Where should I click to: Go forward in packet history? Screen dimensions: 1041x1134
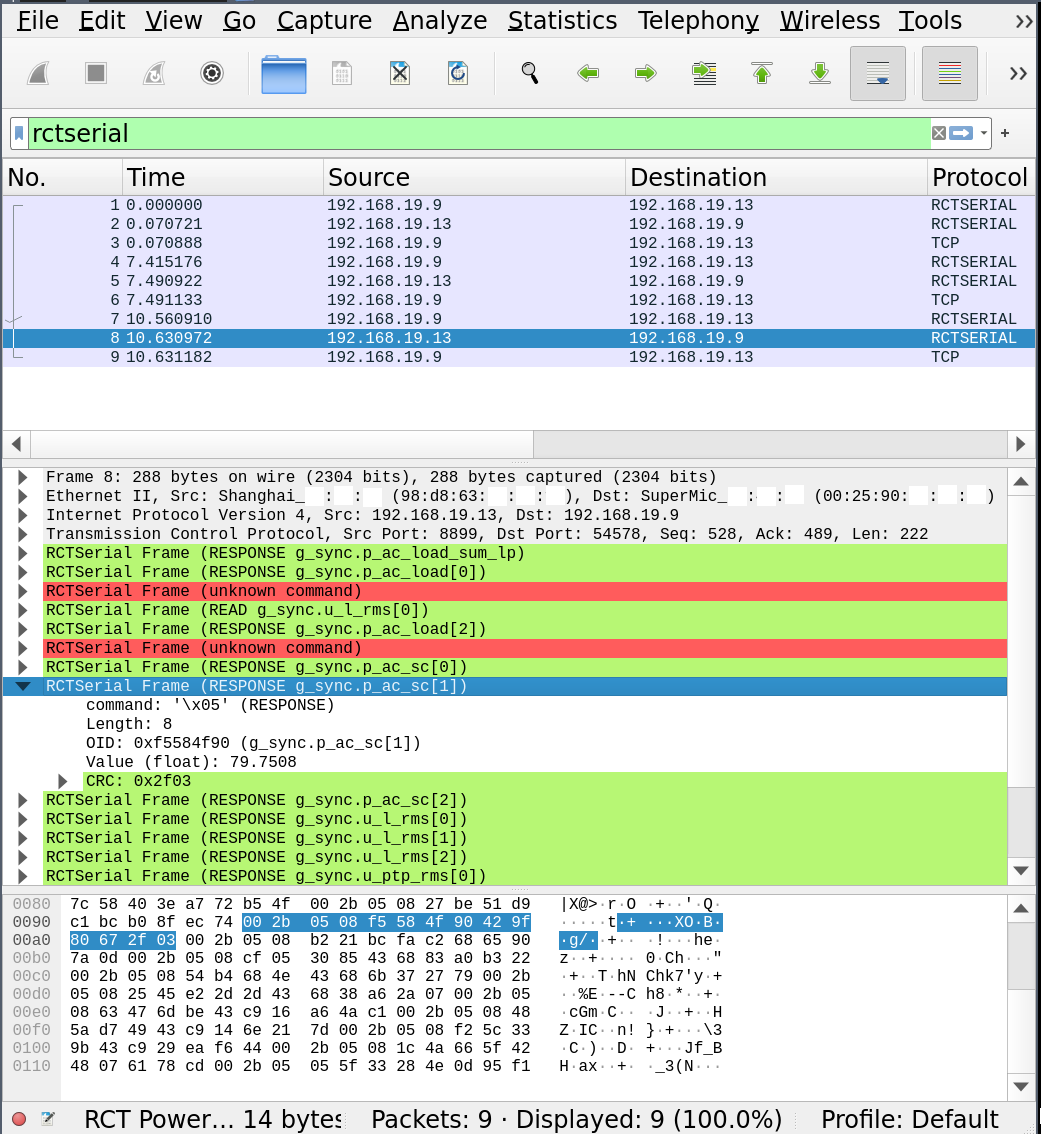tap(645, 73)
